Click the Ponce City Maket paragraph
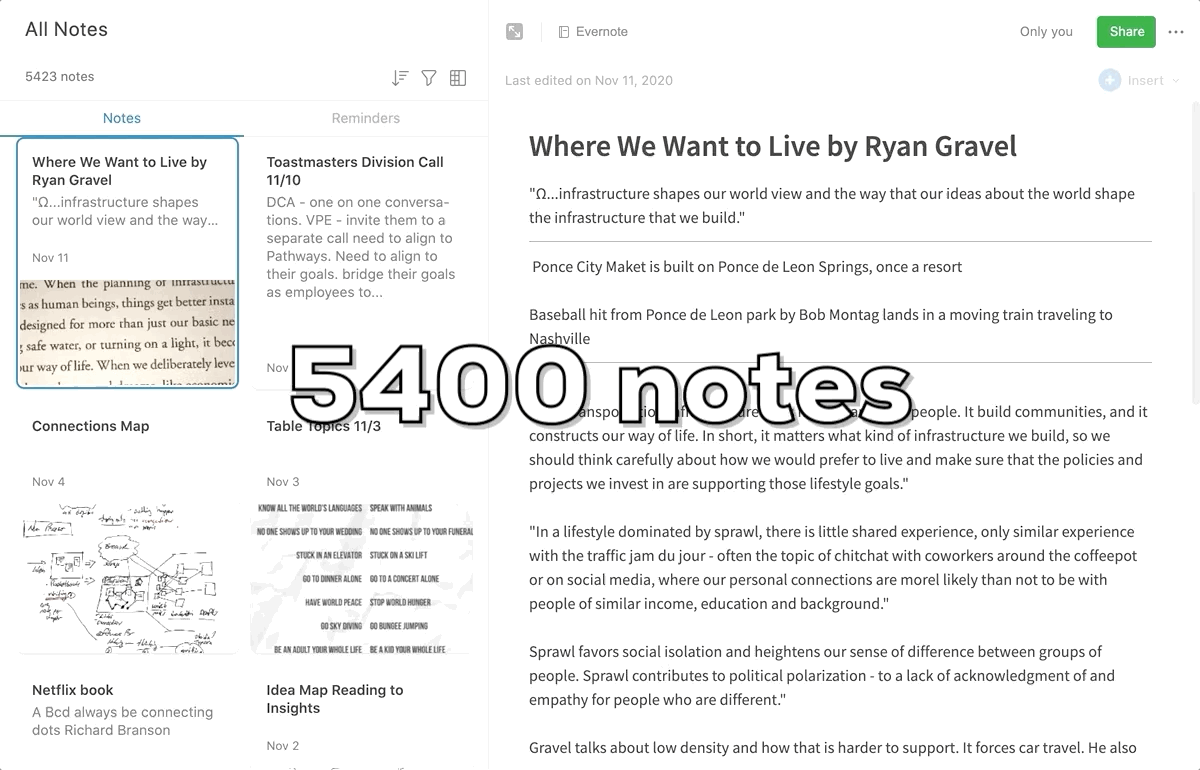Viewport: 1200px width, 770px height. tap(747, 267)
